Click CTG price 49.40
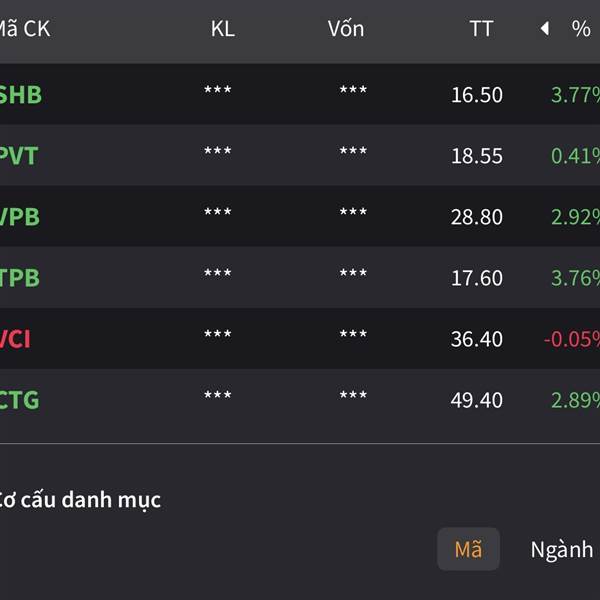Image resolution: width=600 pixels, height=600 pixels. (476, 400)
